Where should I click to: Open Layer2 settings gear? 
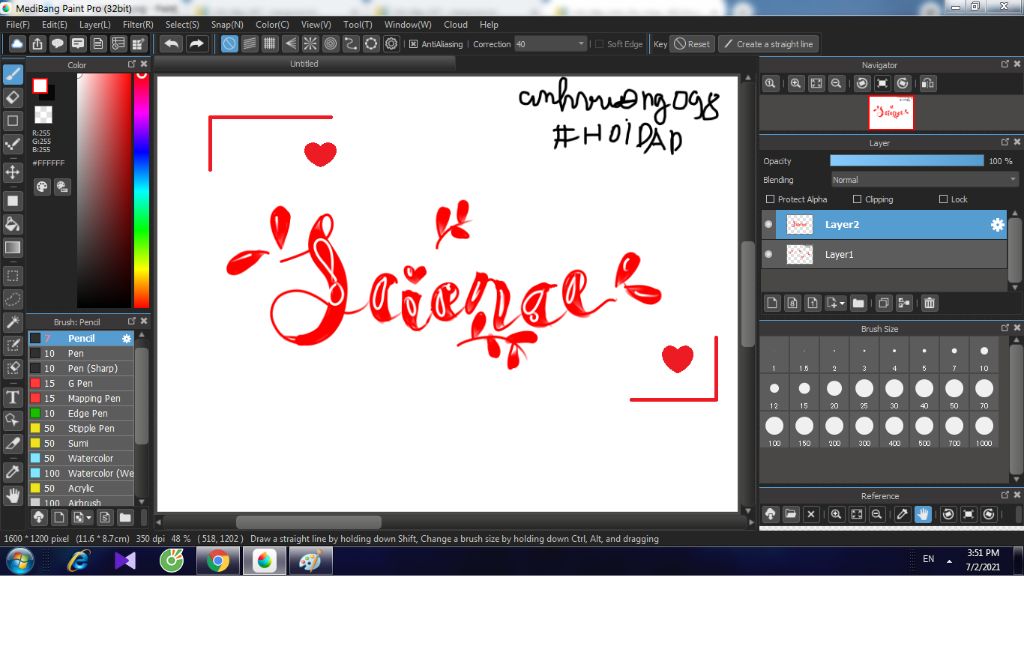997,225
